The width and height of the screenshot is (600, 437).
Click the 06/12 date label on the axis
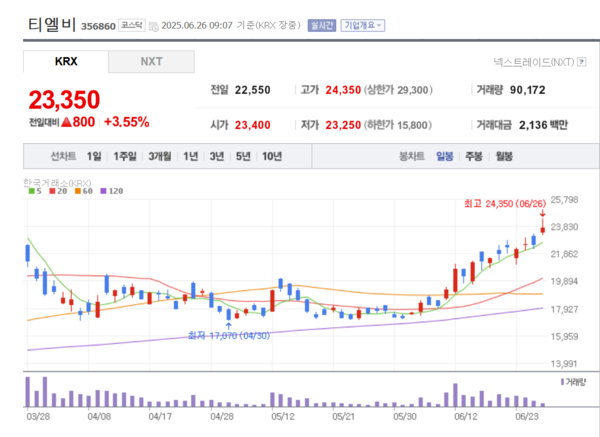coord(466,416)
